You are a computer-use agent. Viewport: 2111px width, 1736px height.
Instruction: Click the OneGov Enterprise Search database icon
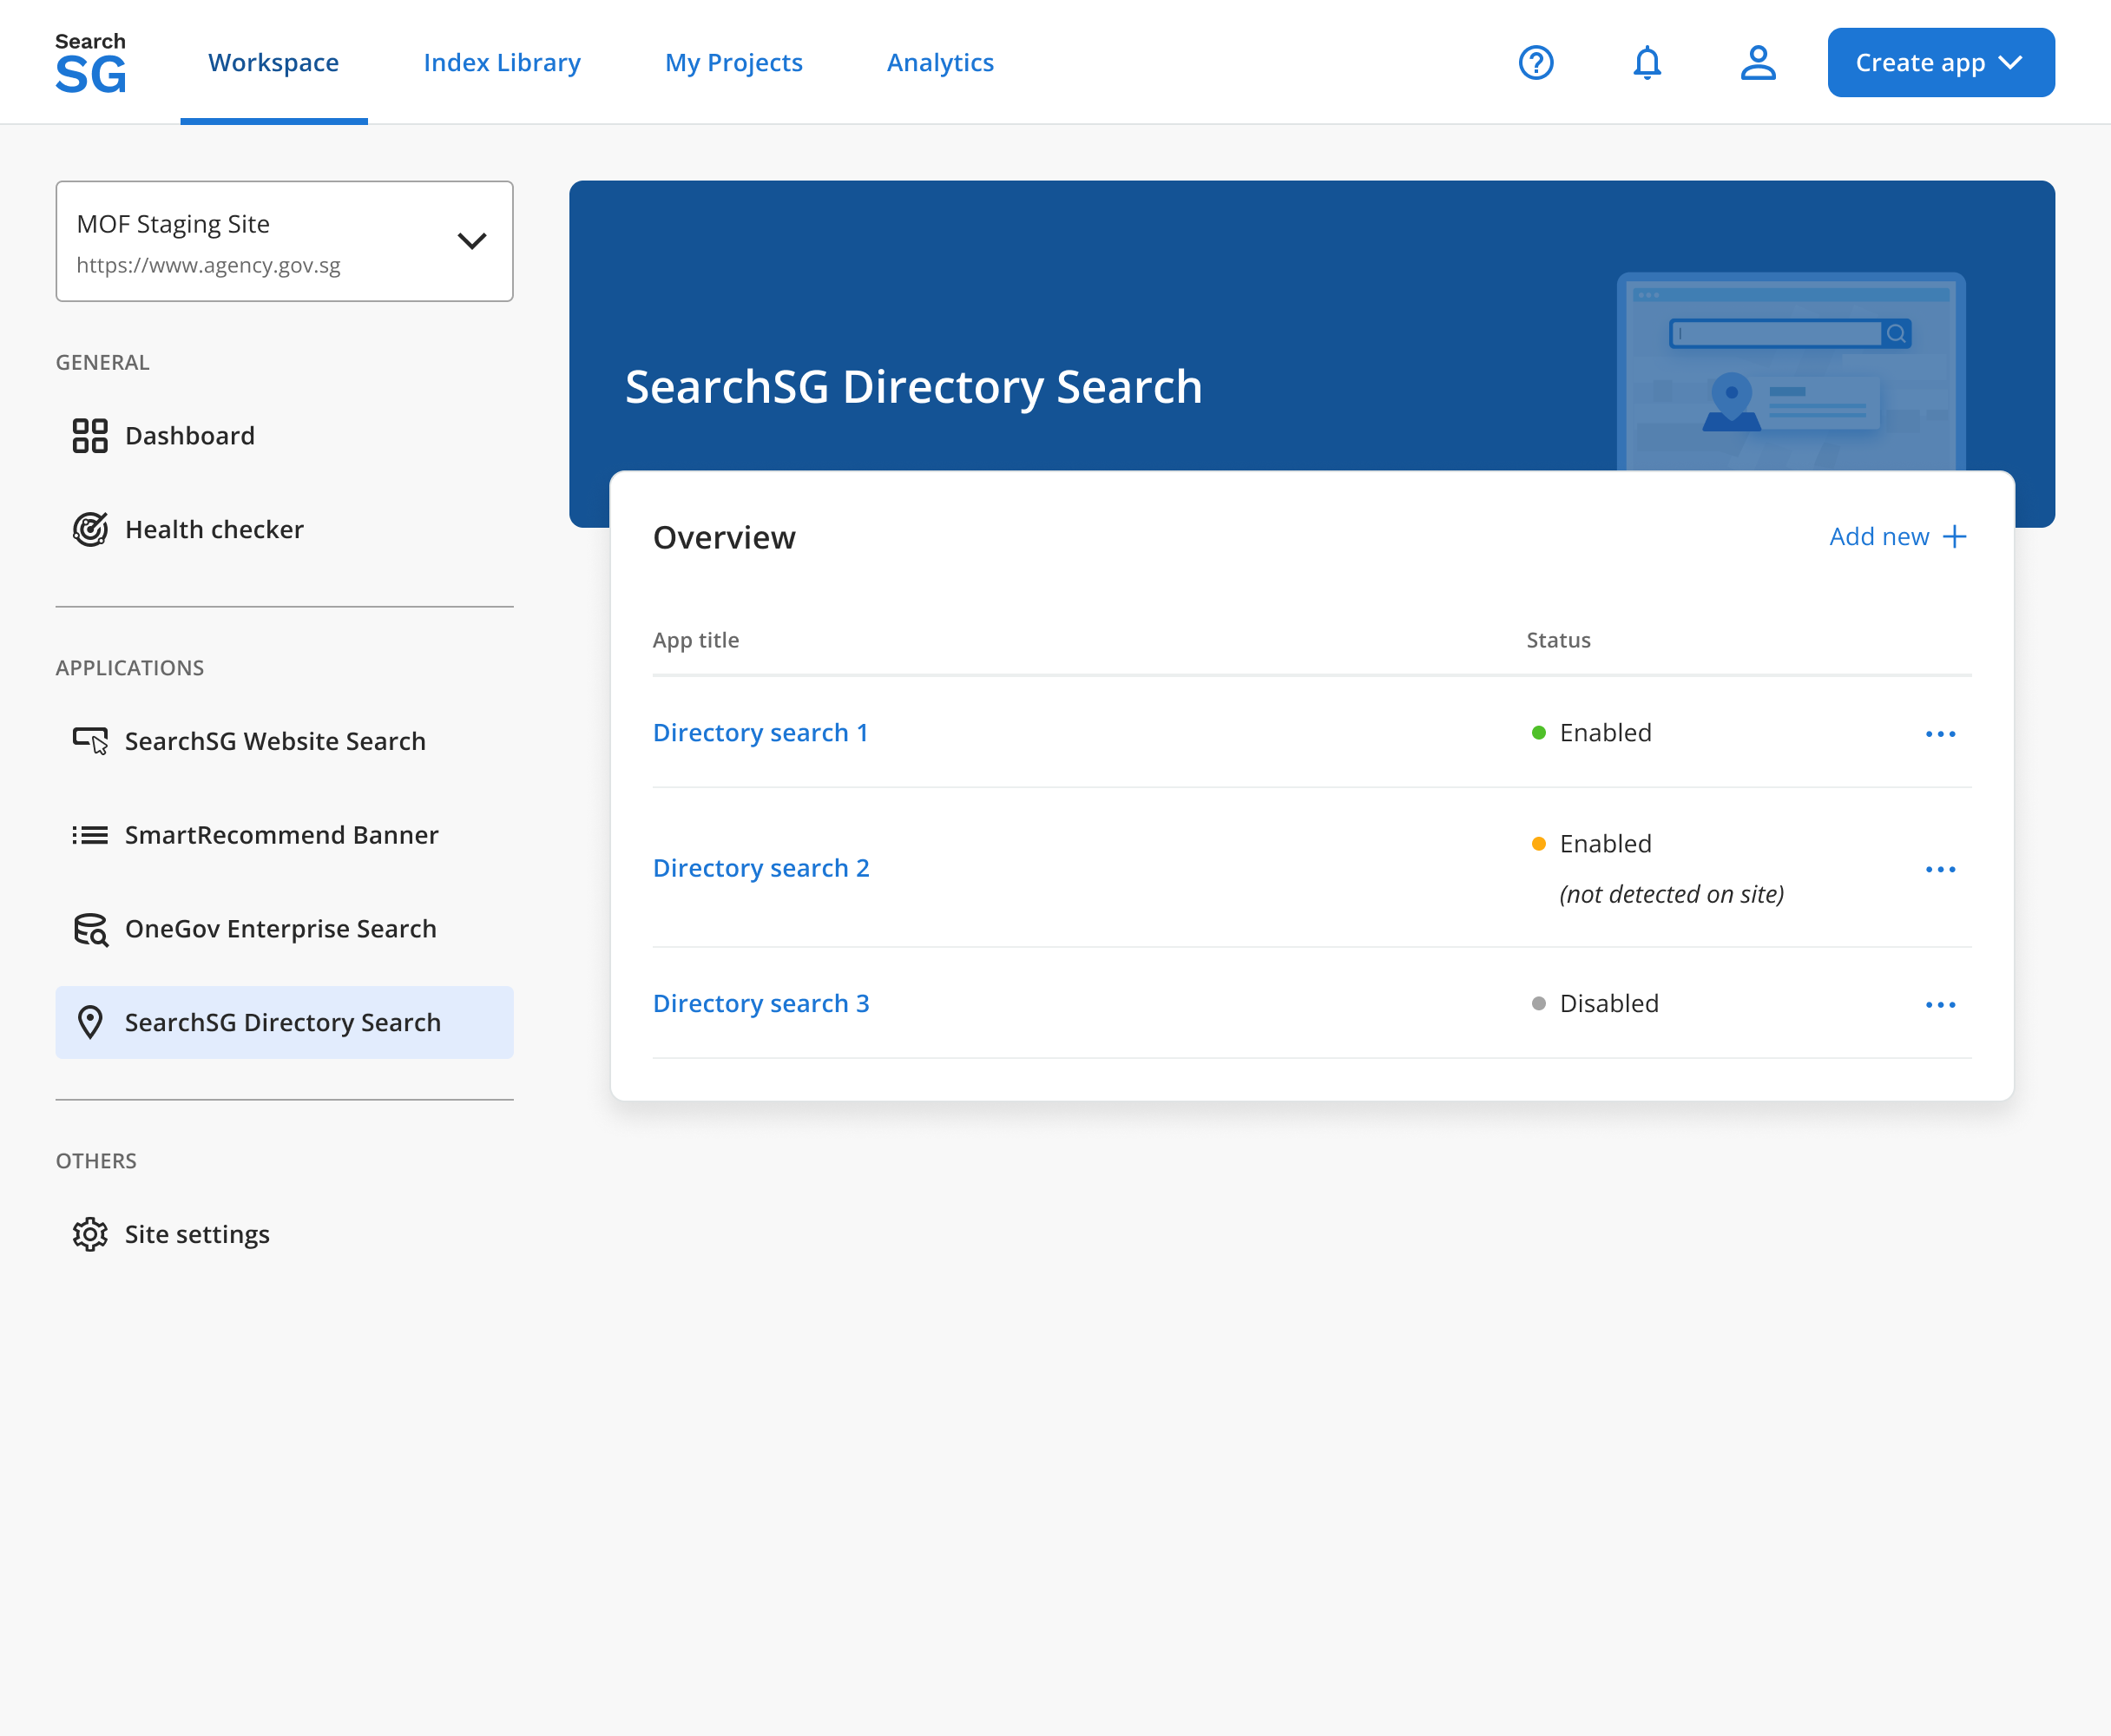[x=90, y=929]
